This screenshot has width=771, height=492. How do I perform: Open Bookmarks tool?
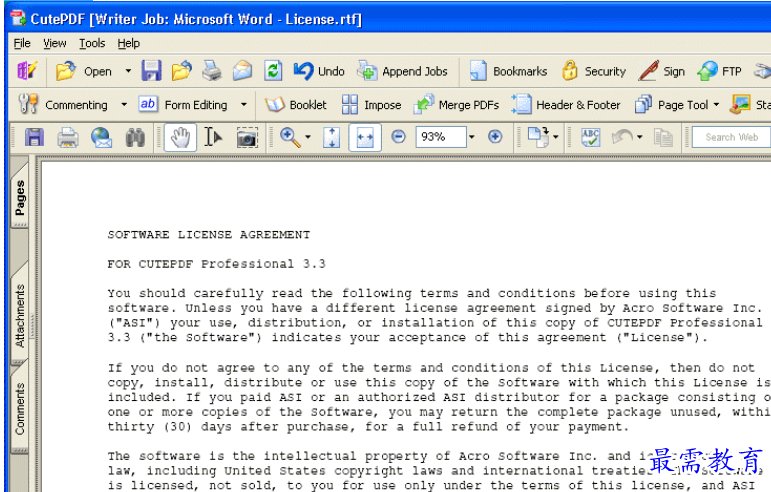508,71
